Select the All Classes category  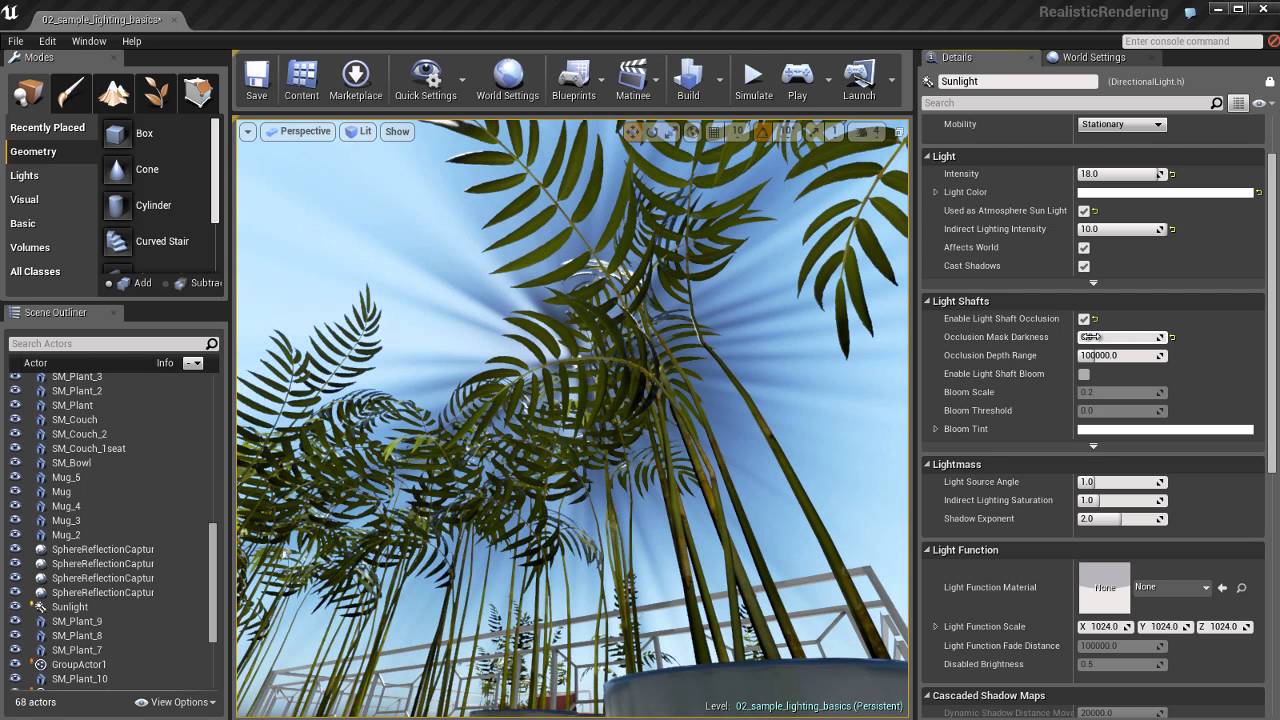coord(35,272)
